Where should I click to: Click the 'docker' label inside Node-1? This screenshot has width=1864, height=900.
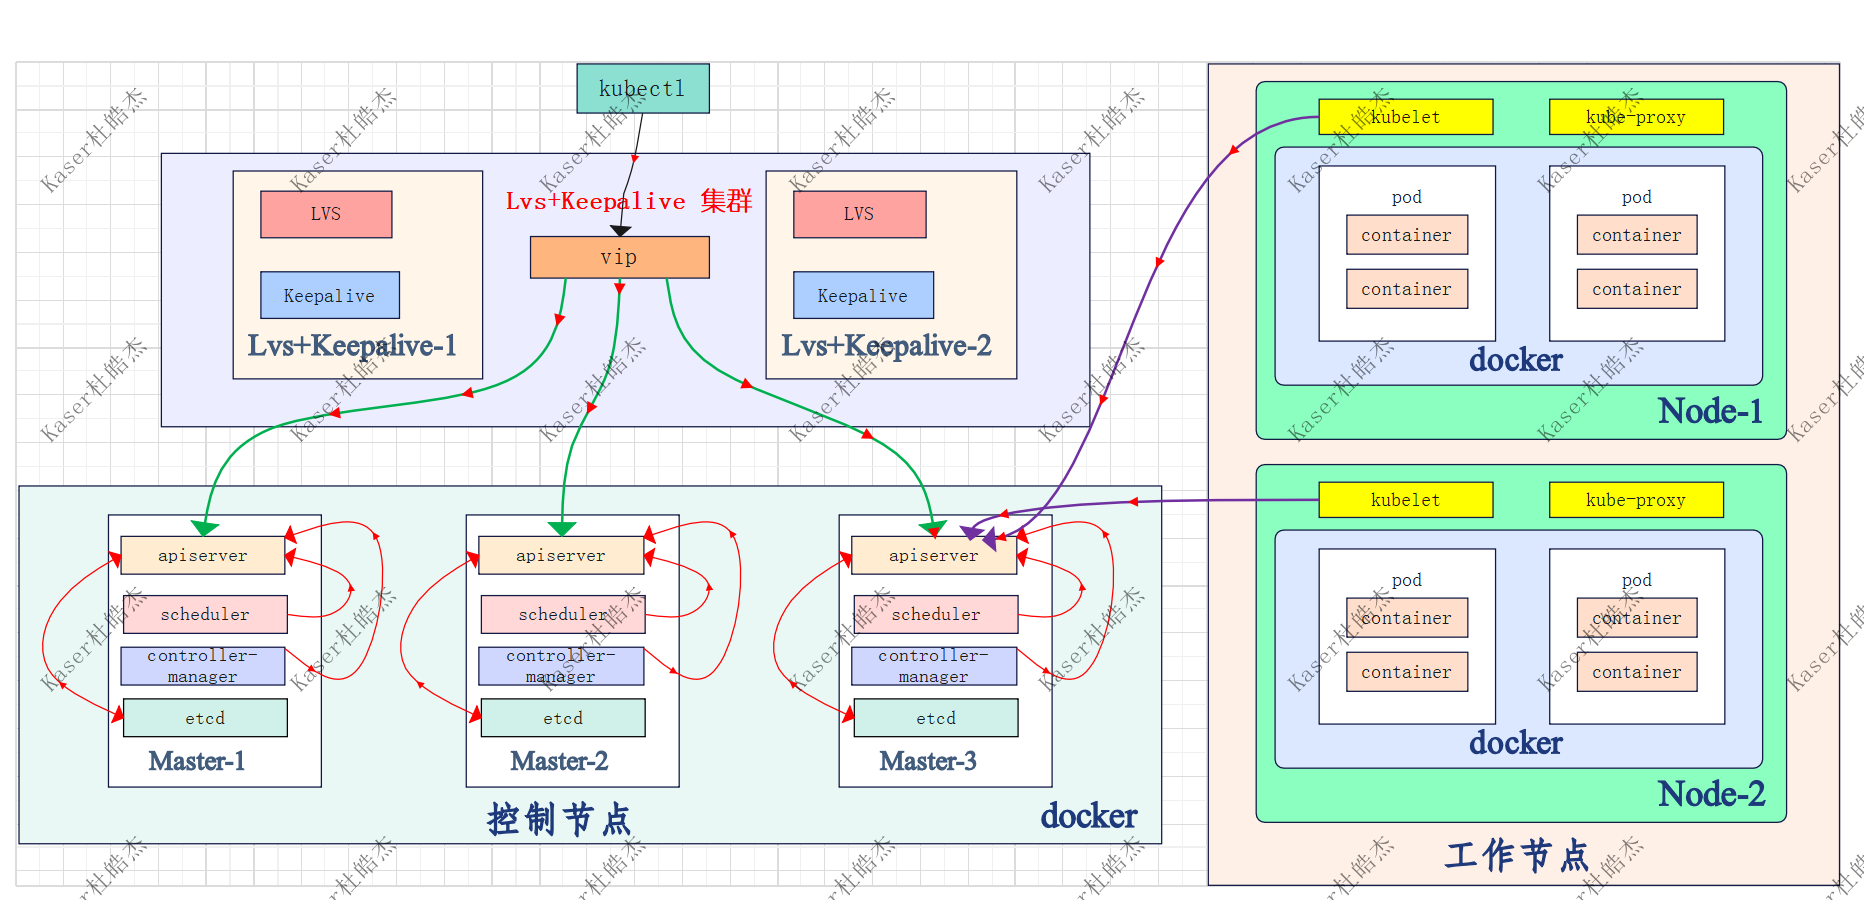1516,360
